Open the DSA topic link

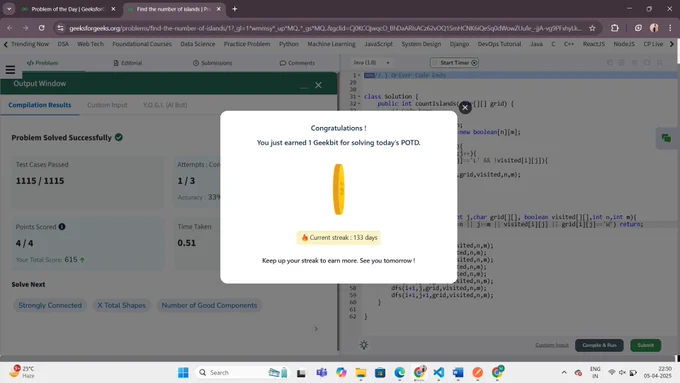pos(63,44)
